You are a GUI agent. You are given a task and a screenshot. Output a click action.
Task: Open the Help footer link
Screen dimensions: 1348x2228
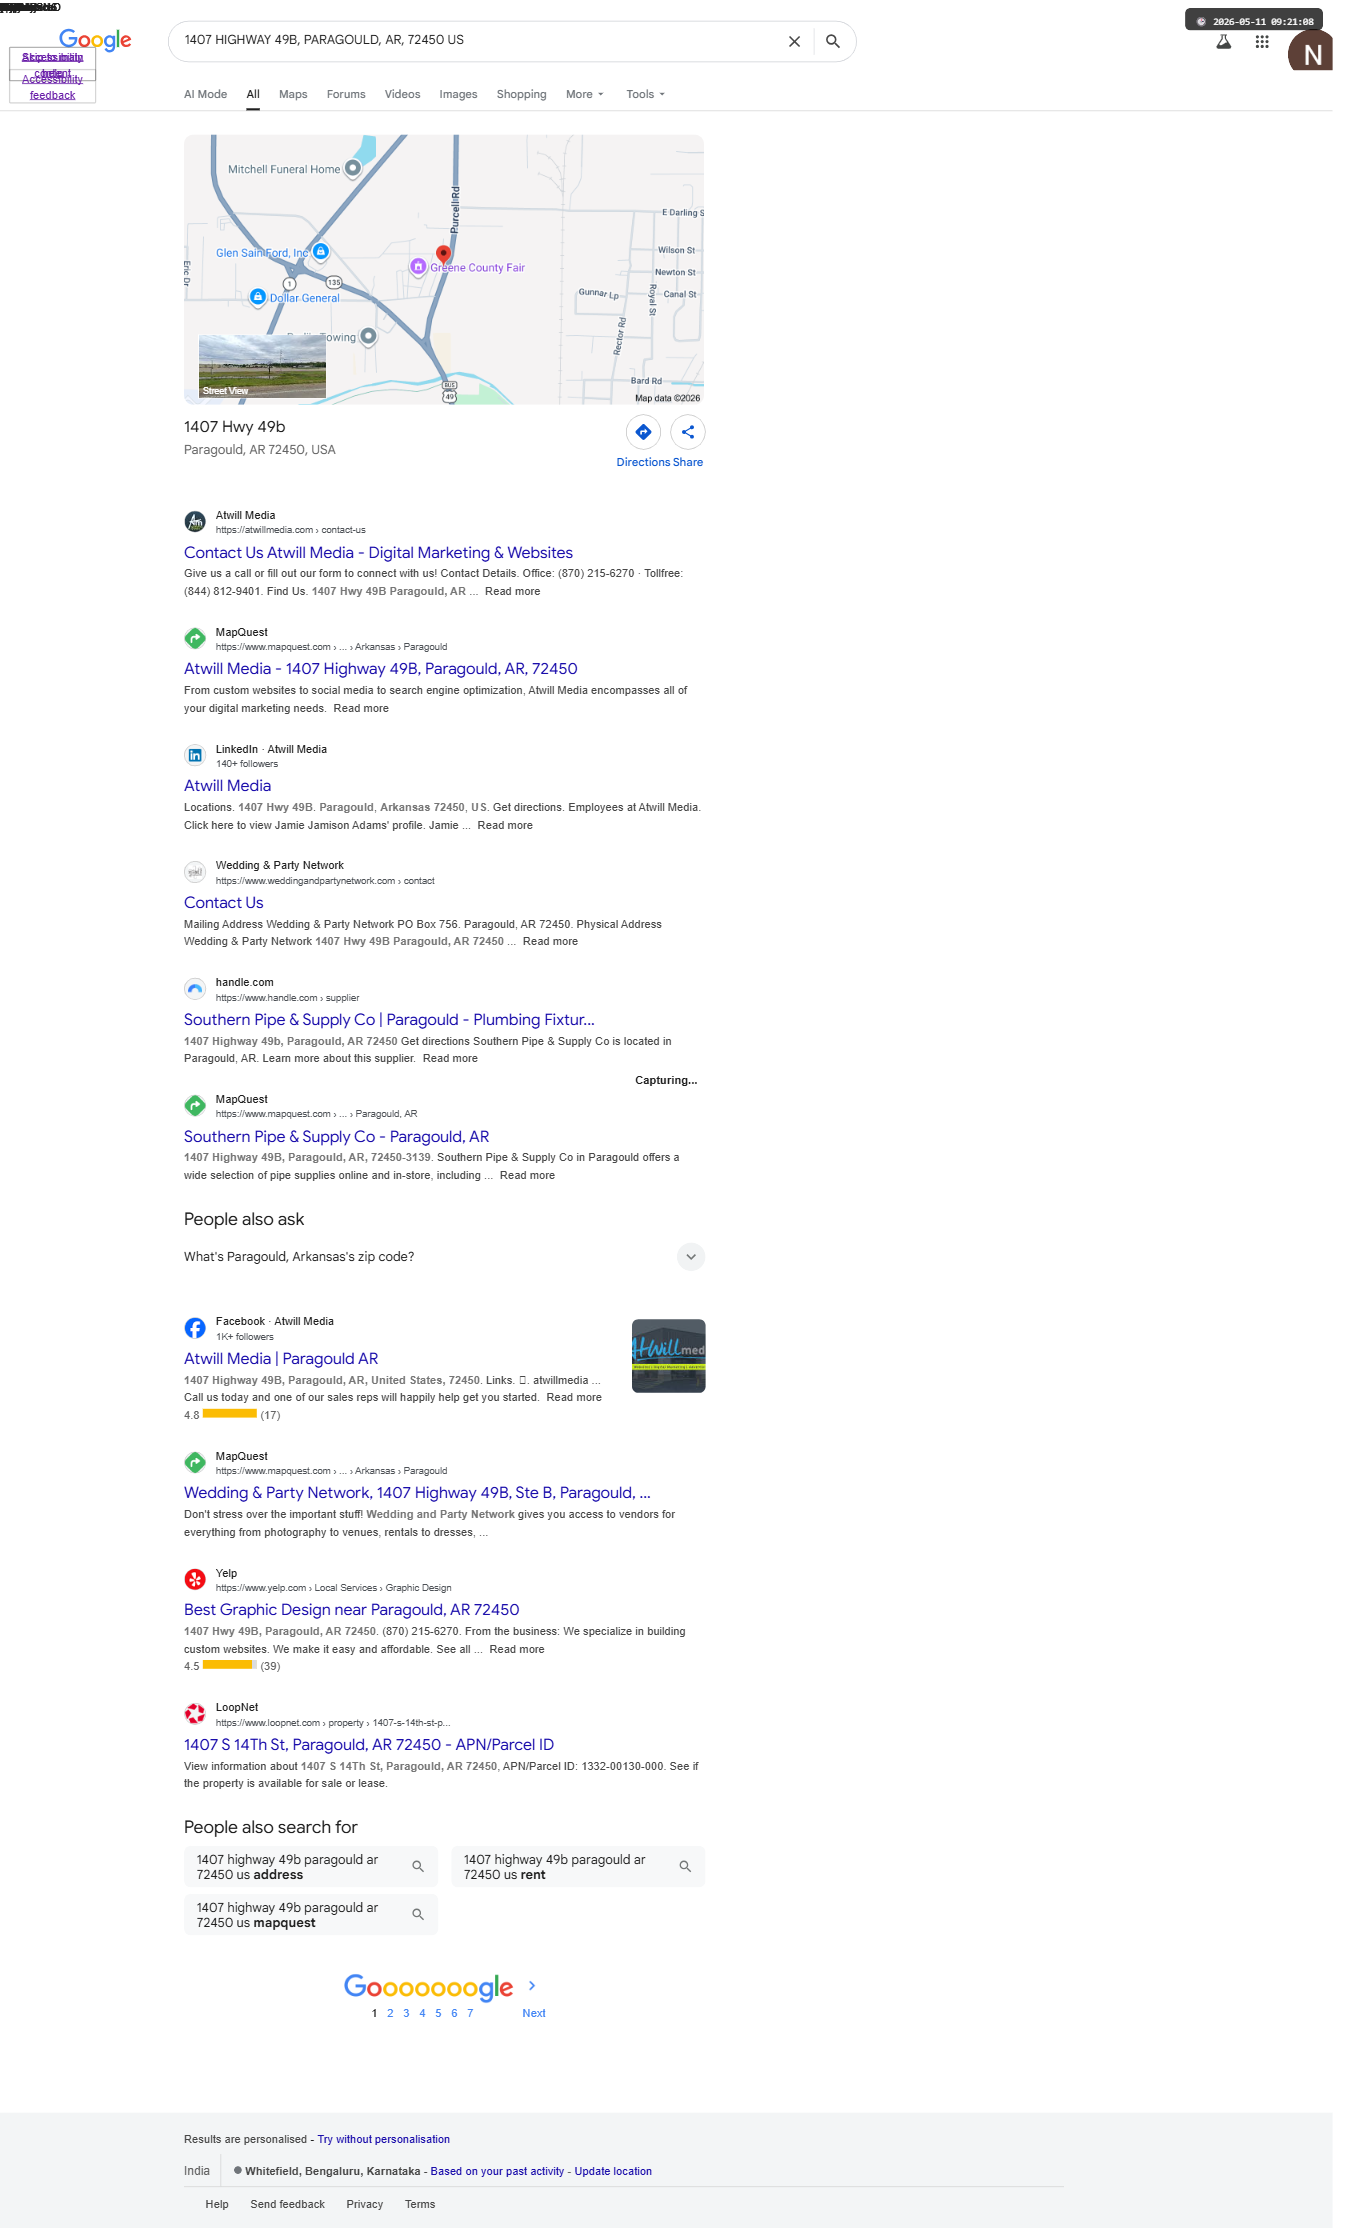pos(217,2204)
